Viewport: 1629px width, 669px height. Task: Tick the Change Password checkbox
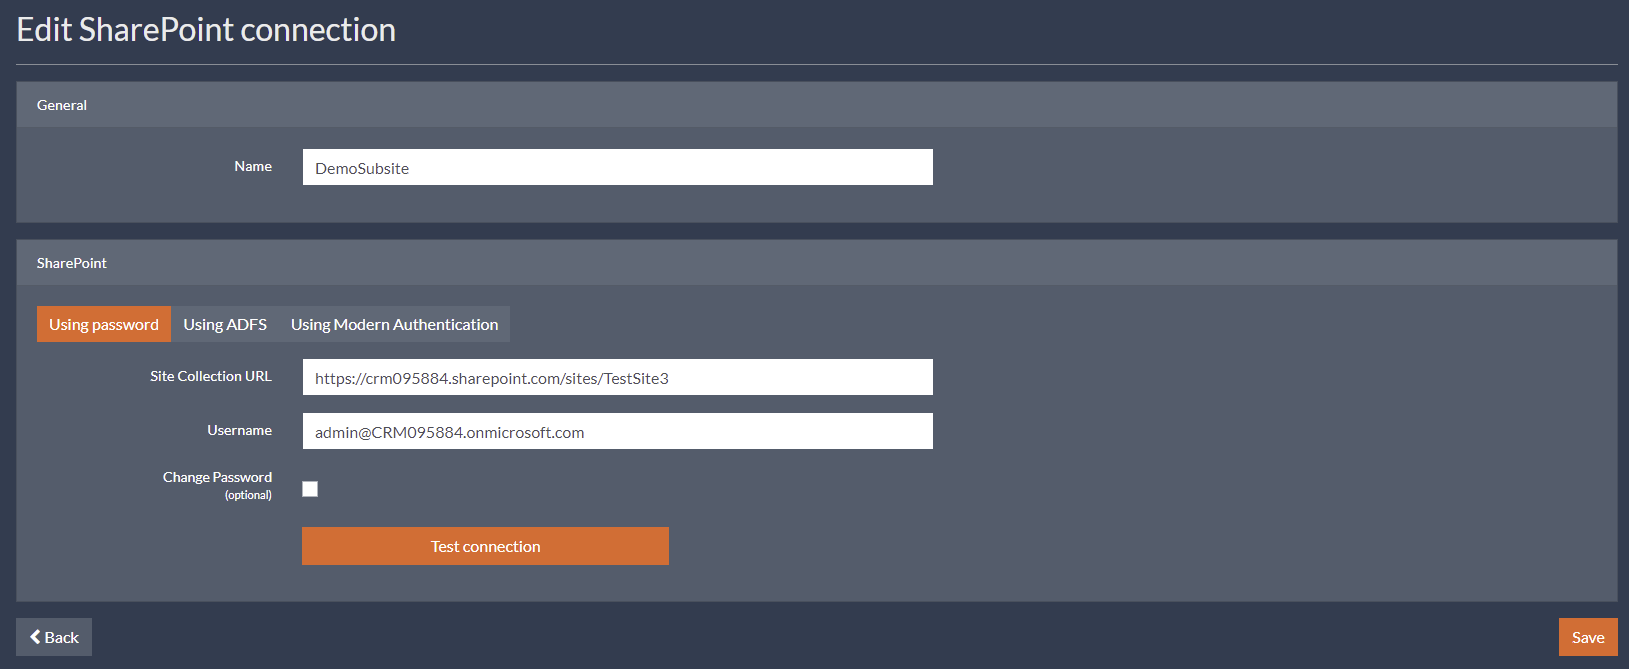pos(310,489)
